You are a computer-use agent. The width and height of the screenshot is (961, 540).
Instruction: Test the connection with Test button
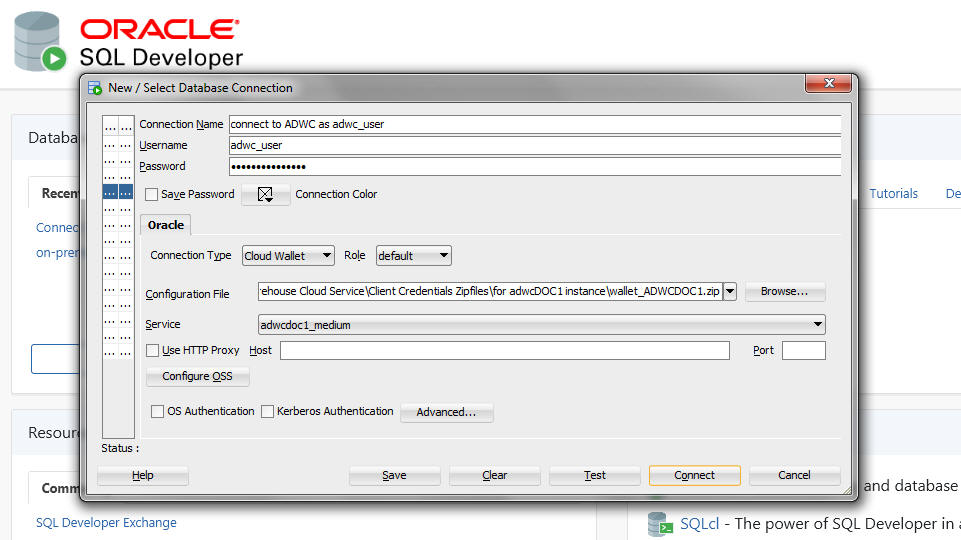coord(594,475)
